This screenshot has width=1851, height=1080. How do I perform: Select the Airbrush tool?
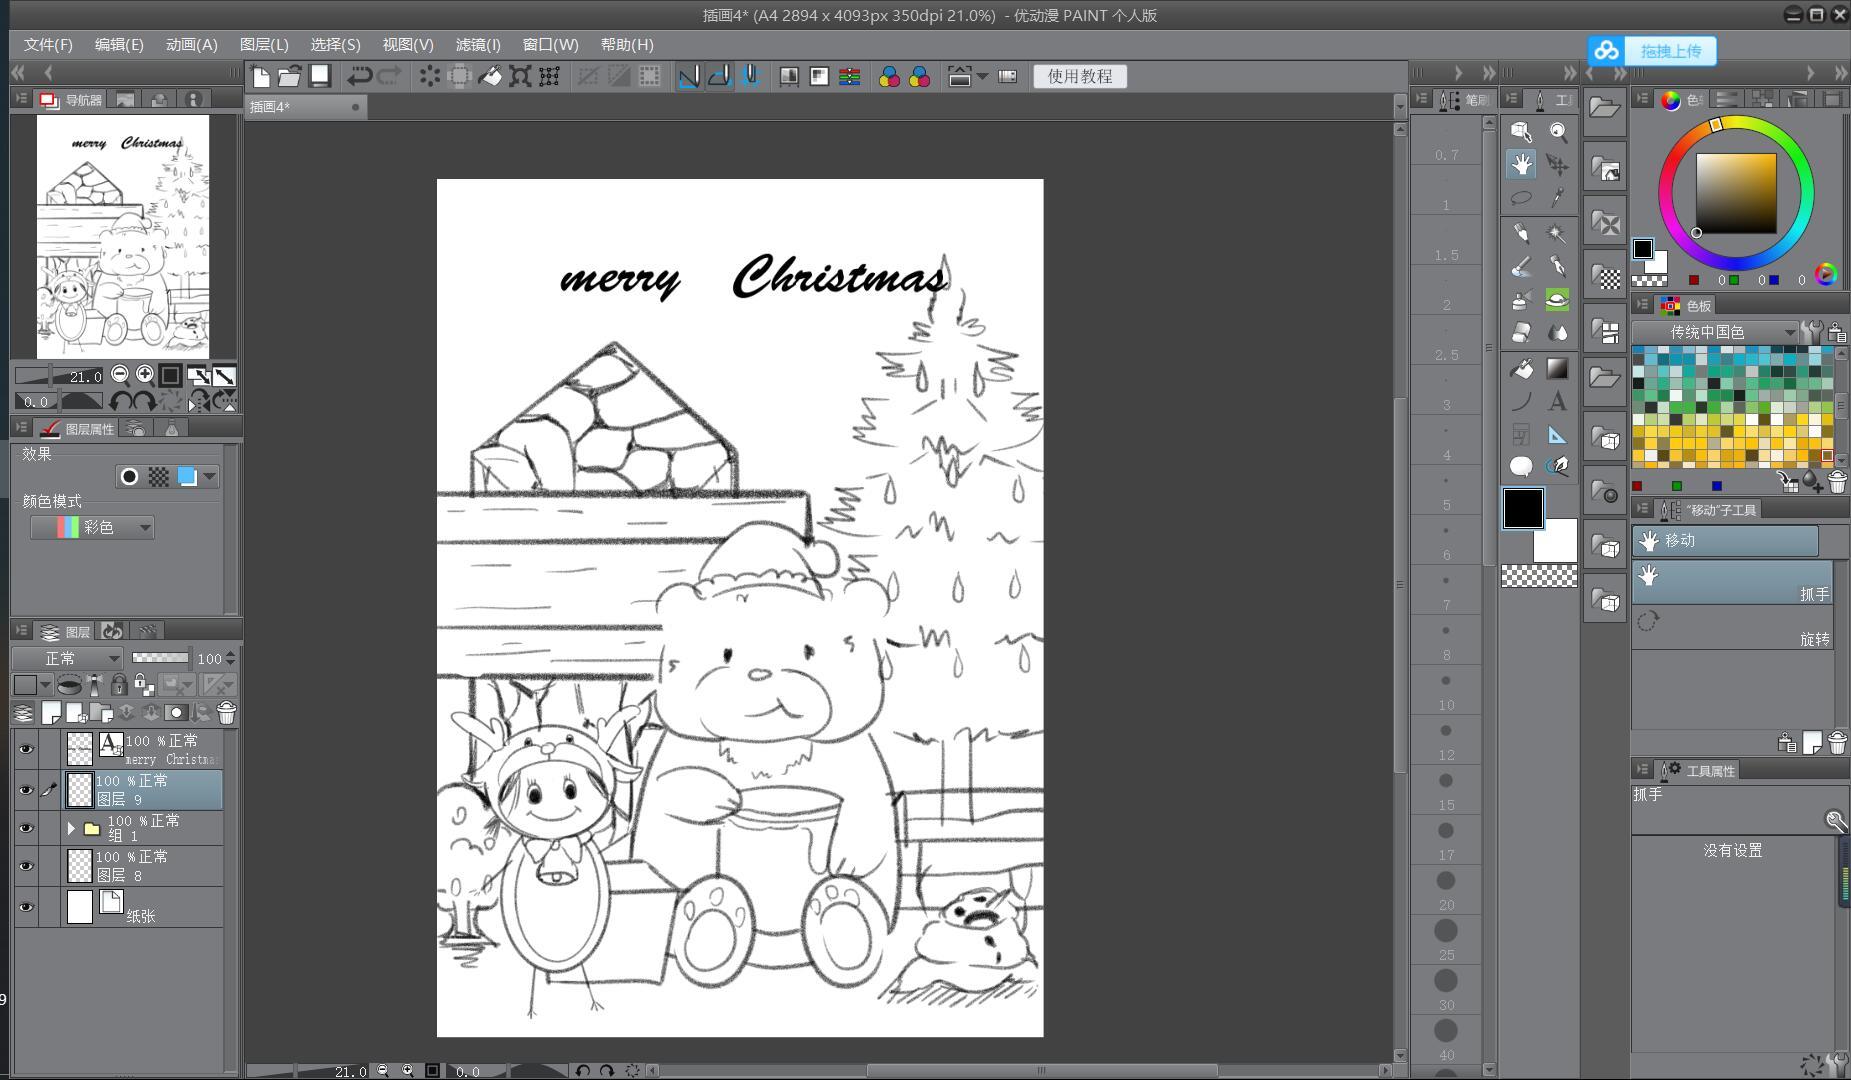(1521, 300)
